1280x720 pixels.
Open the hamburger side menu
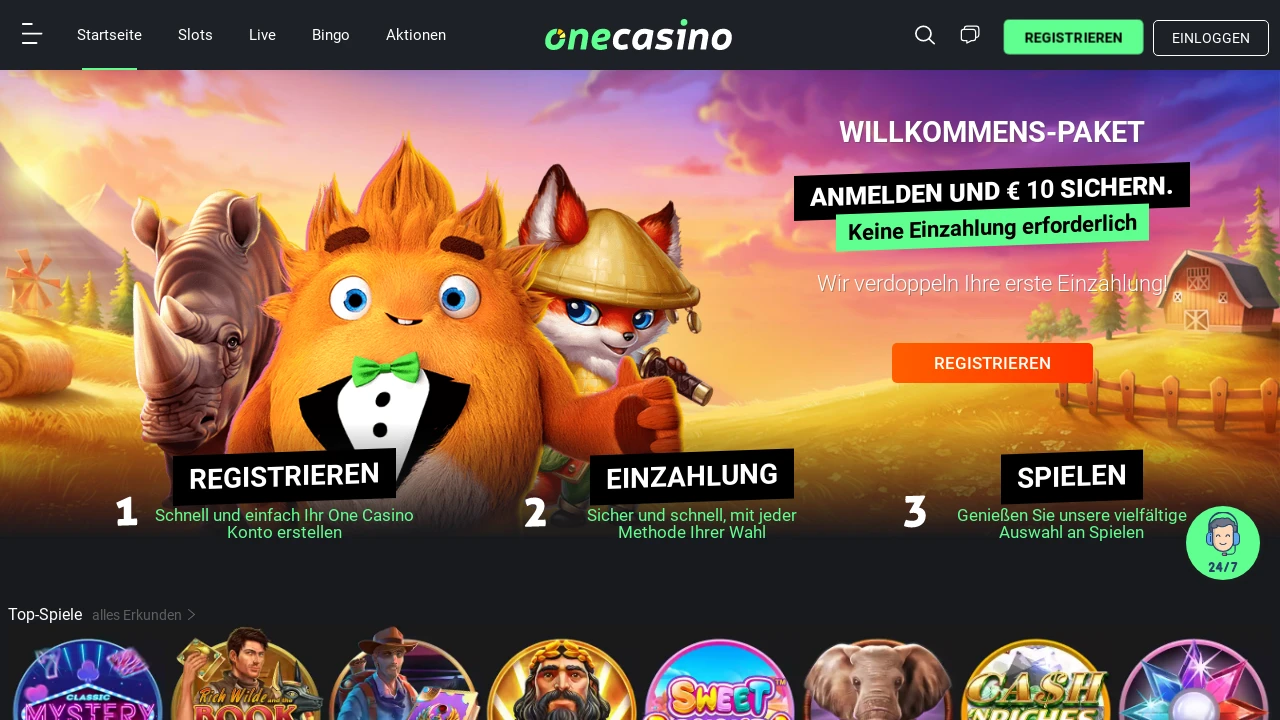point(32,35)
